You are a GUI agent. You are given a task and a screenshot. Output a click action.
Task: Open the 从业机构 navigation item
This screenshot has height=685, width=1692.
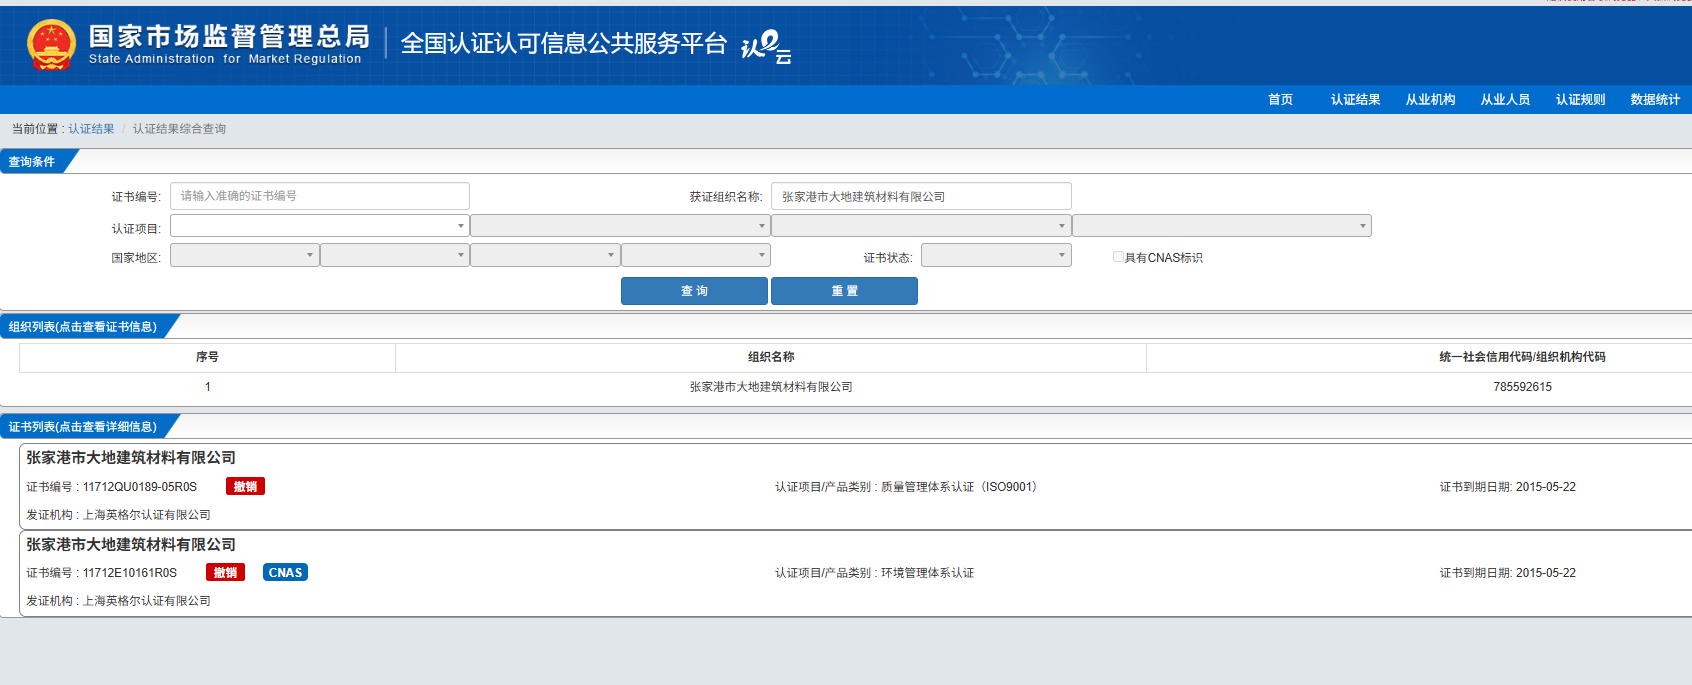click(x=1430, y=100)
